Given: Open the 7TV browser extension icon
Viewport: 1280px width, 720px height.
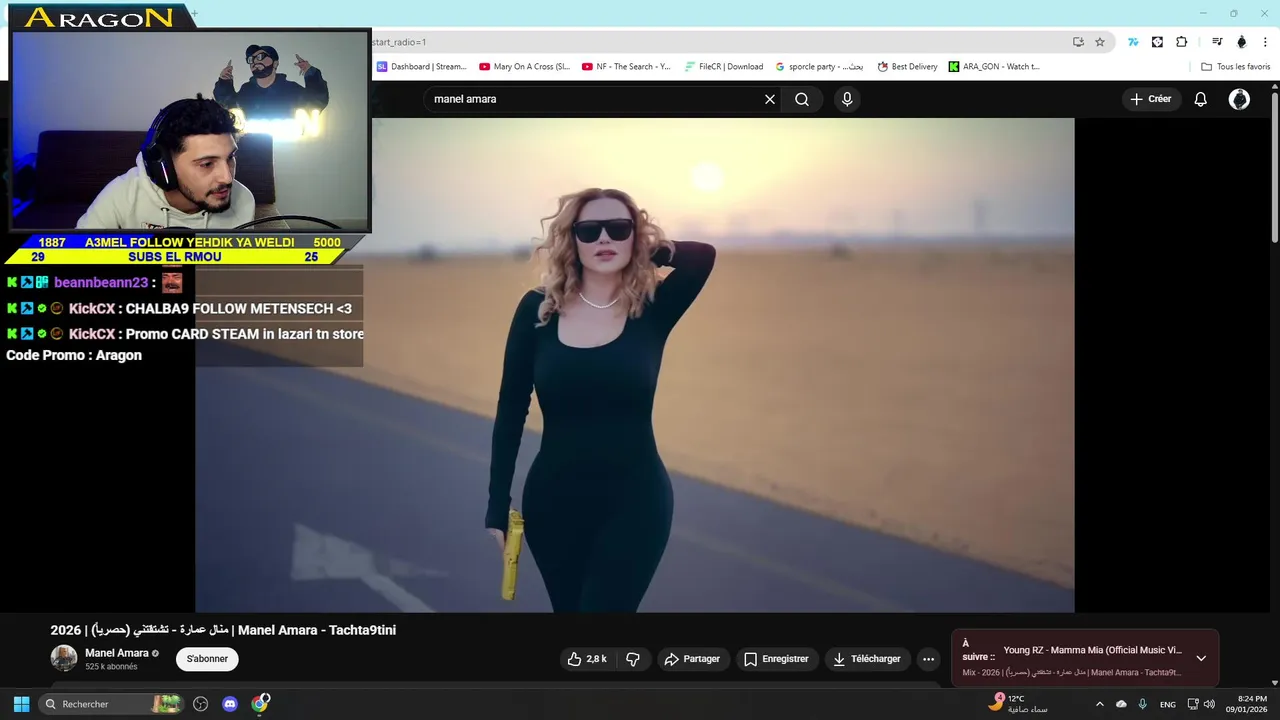Looking at the screenshot, I should pos(1133,42).
